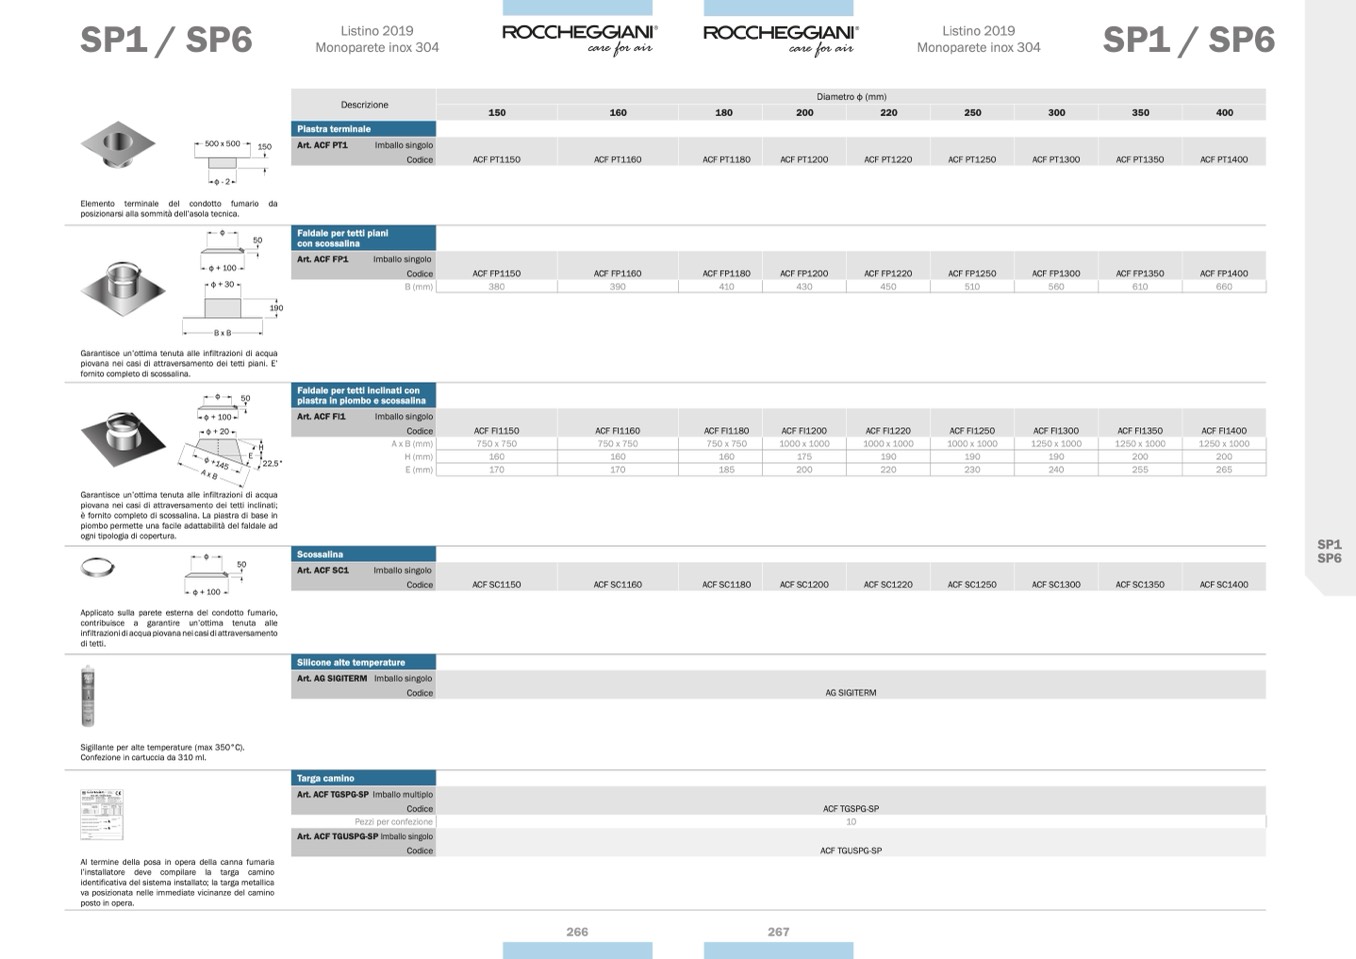Click product code ACF SC1400

pyautogui.click(x=1223, y=585)
